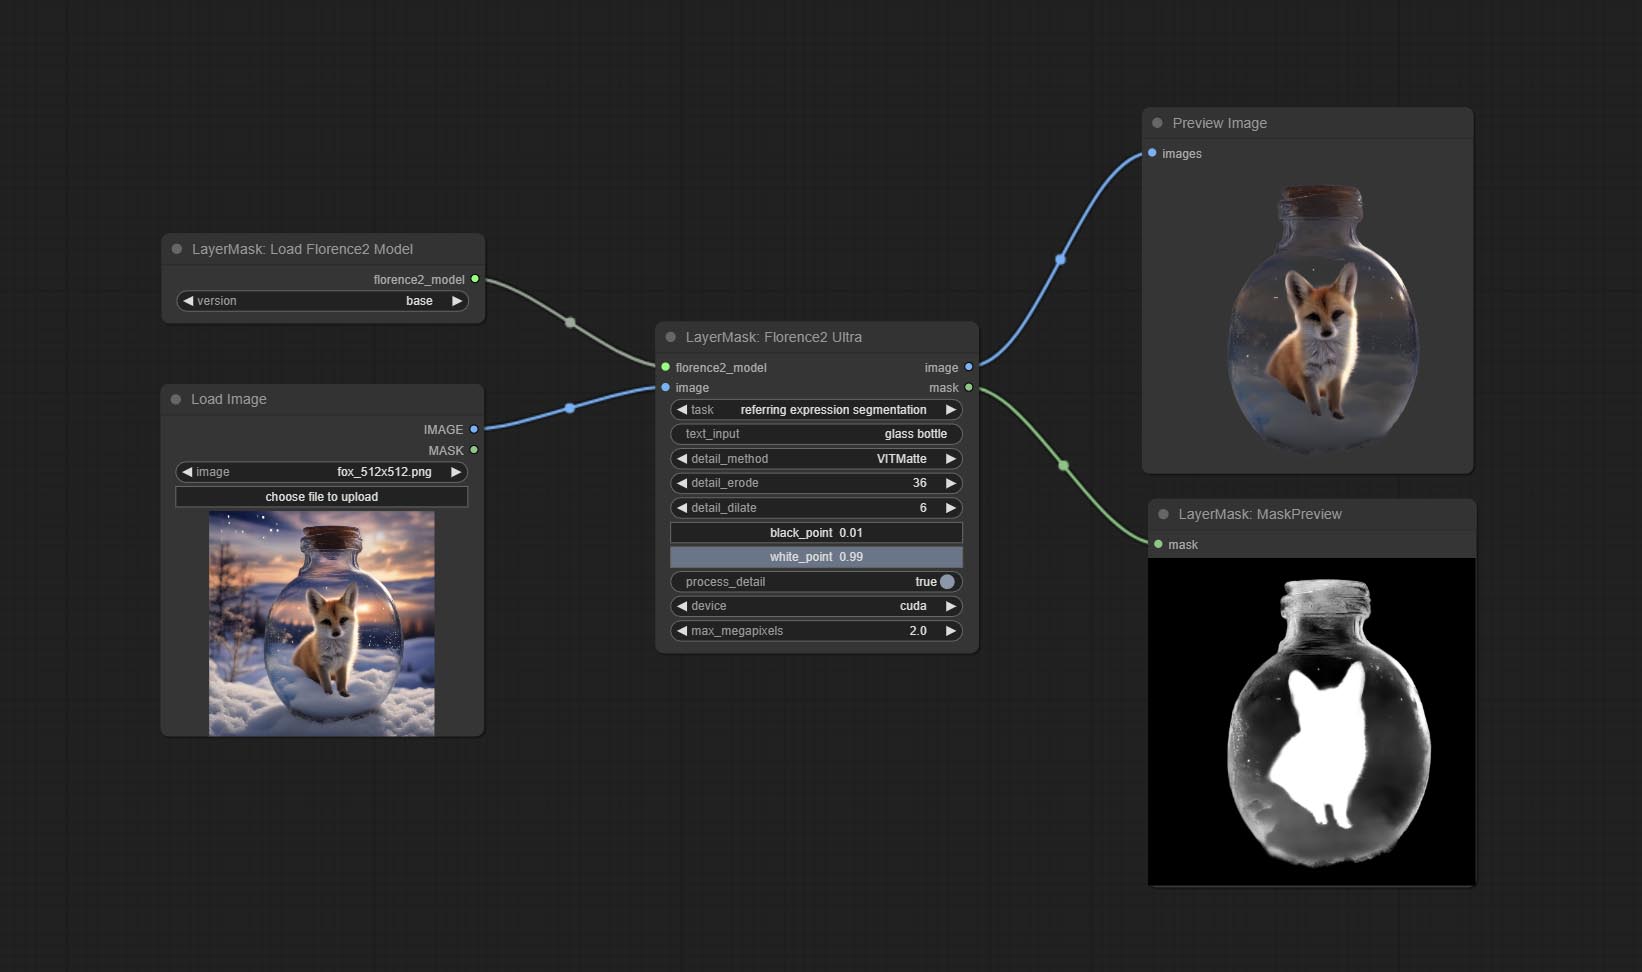Open the device dropdown showing cuda

click(x=816, y=606)
